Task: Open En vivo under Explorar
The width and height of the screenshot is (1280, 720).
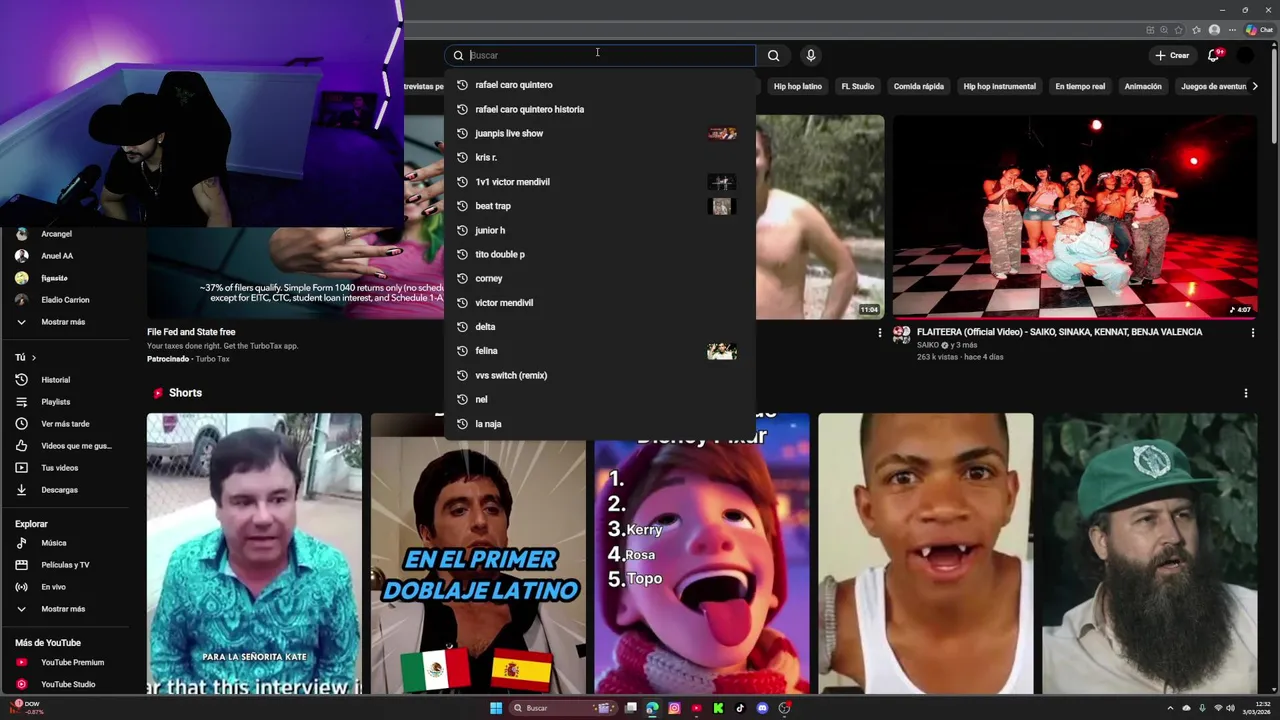Action: (53, 587)
